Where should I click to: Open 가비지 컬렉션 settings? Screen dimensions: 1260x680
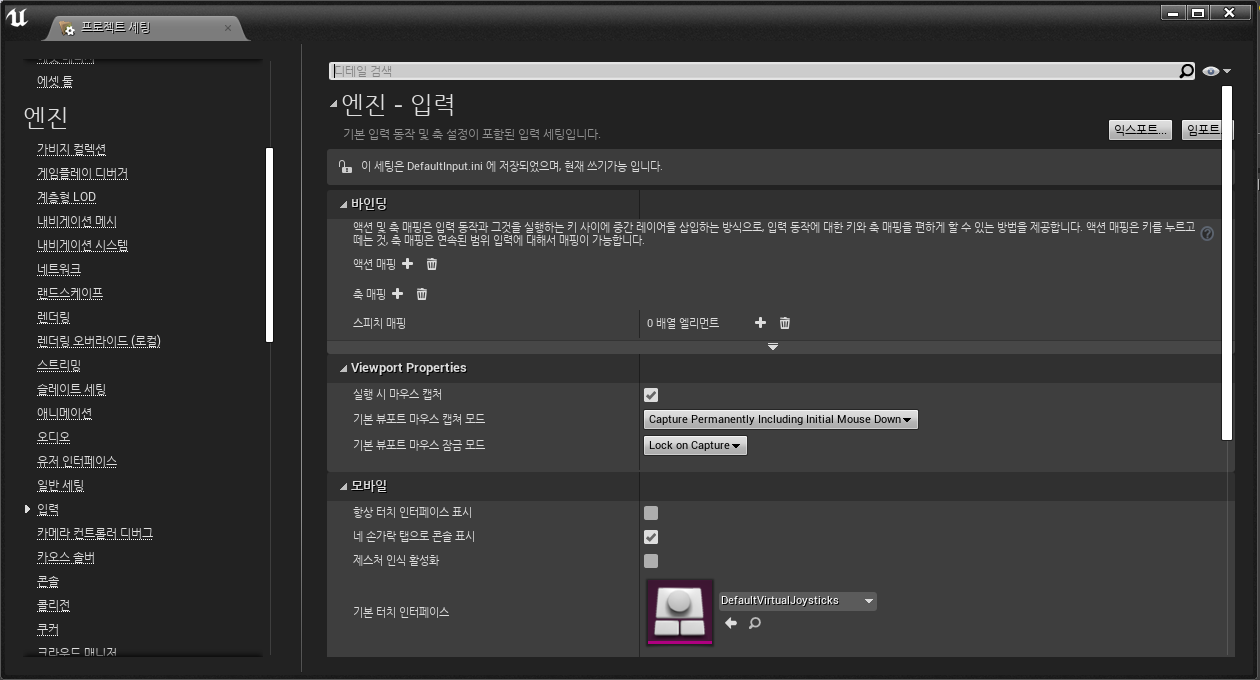coord(71,149)
